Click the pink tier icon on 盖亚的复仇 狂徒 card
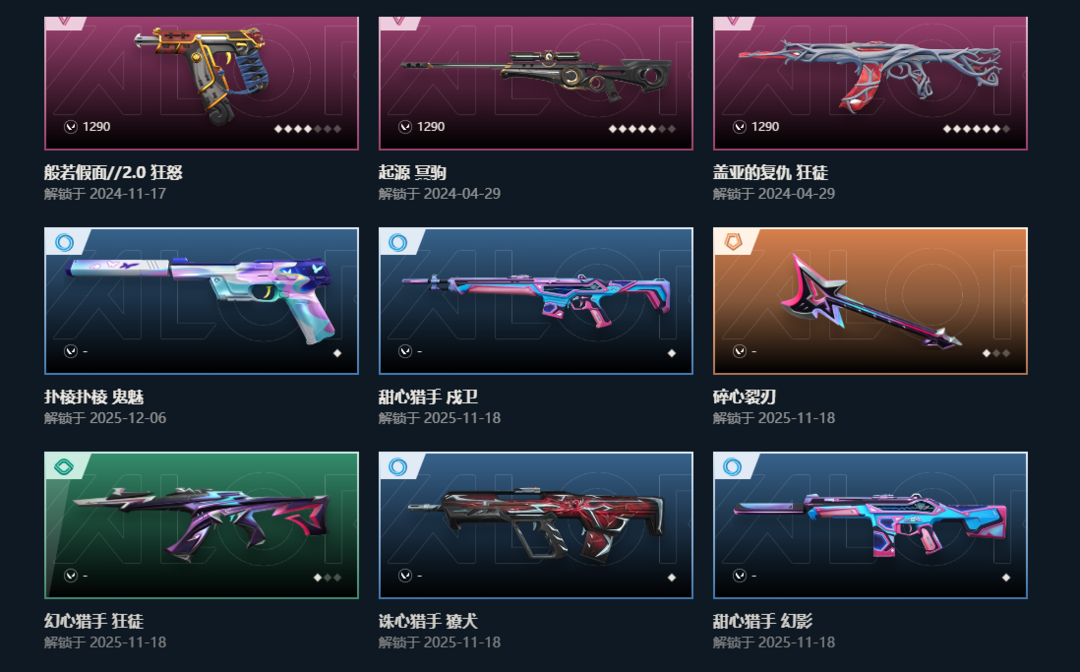The height and width of the screenshot is (672, 1080). click(x=733, y=21)
